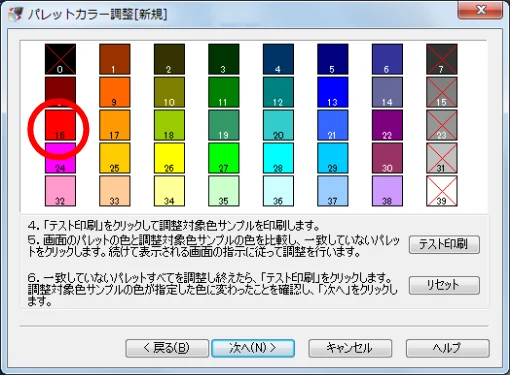
Task: Click crossed-out swatch 39 (white)
Action: 442,191
